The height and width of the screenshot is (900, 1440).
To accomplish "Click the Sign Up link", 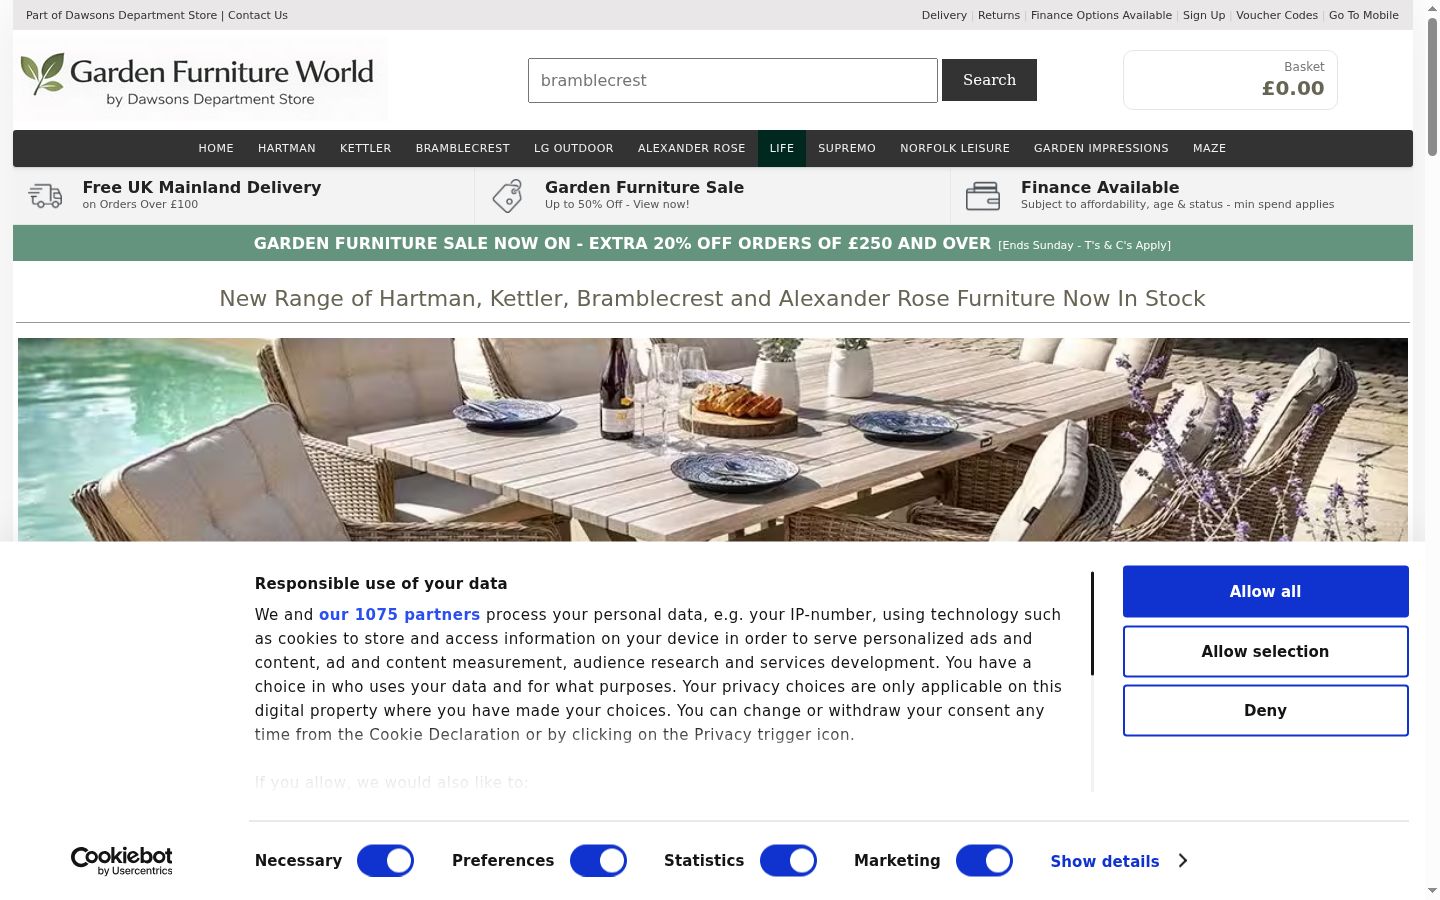I will 1204,15.
